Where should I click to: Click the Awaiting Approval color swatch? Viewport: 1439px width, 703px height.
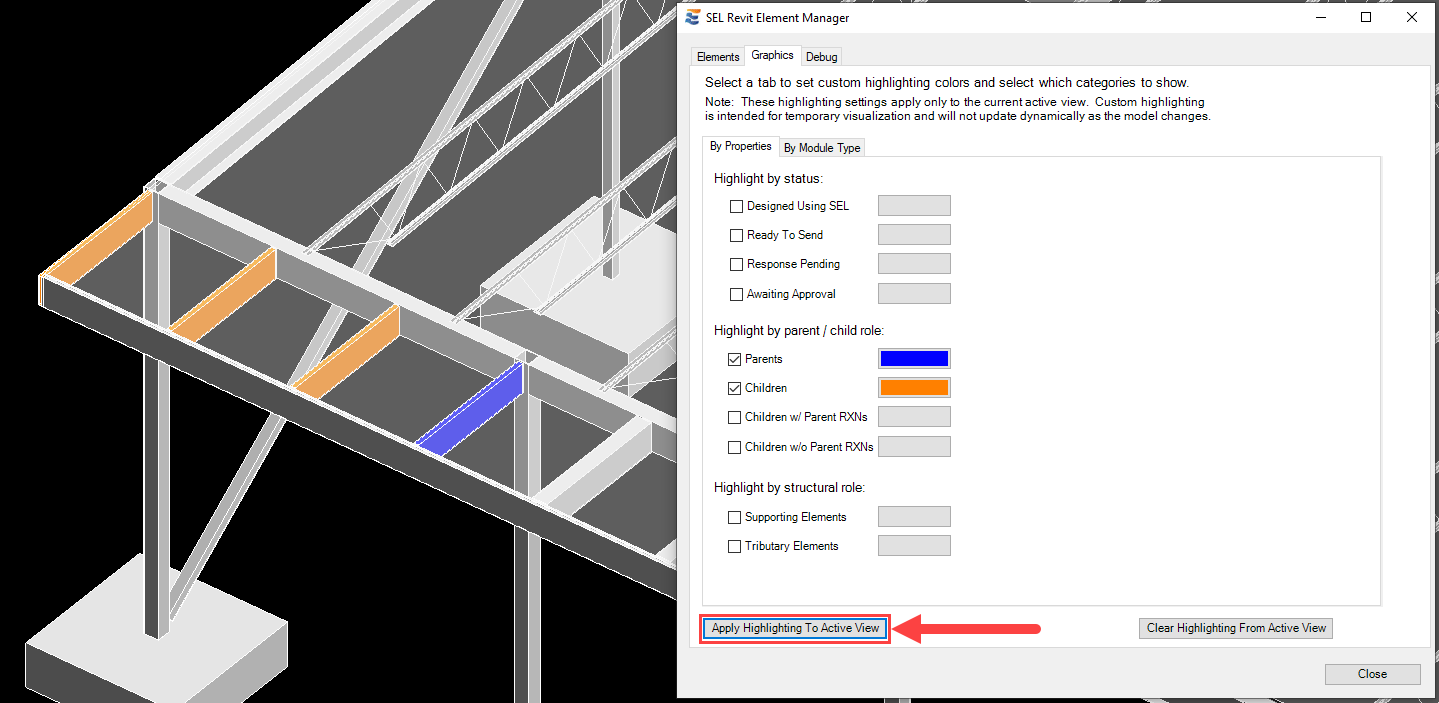point(914,294)
